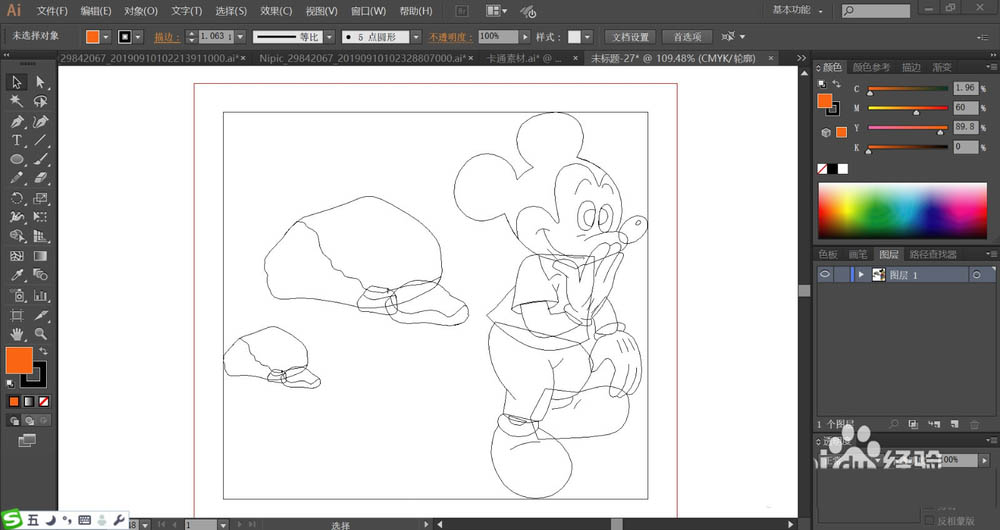Select the Free Transform tool
Screen dimensions: 1000x530
point(40,217)
